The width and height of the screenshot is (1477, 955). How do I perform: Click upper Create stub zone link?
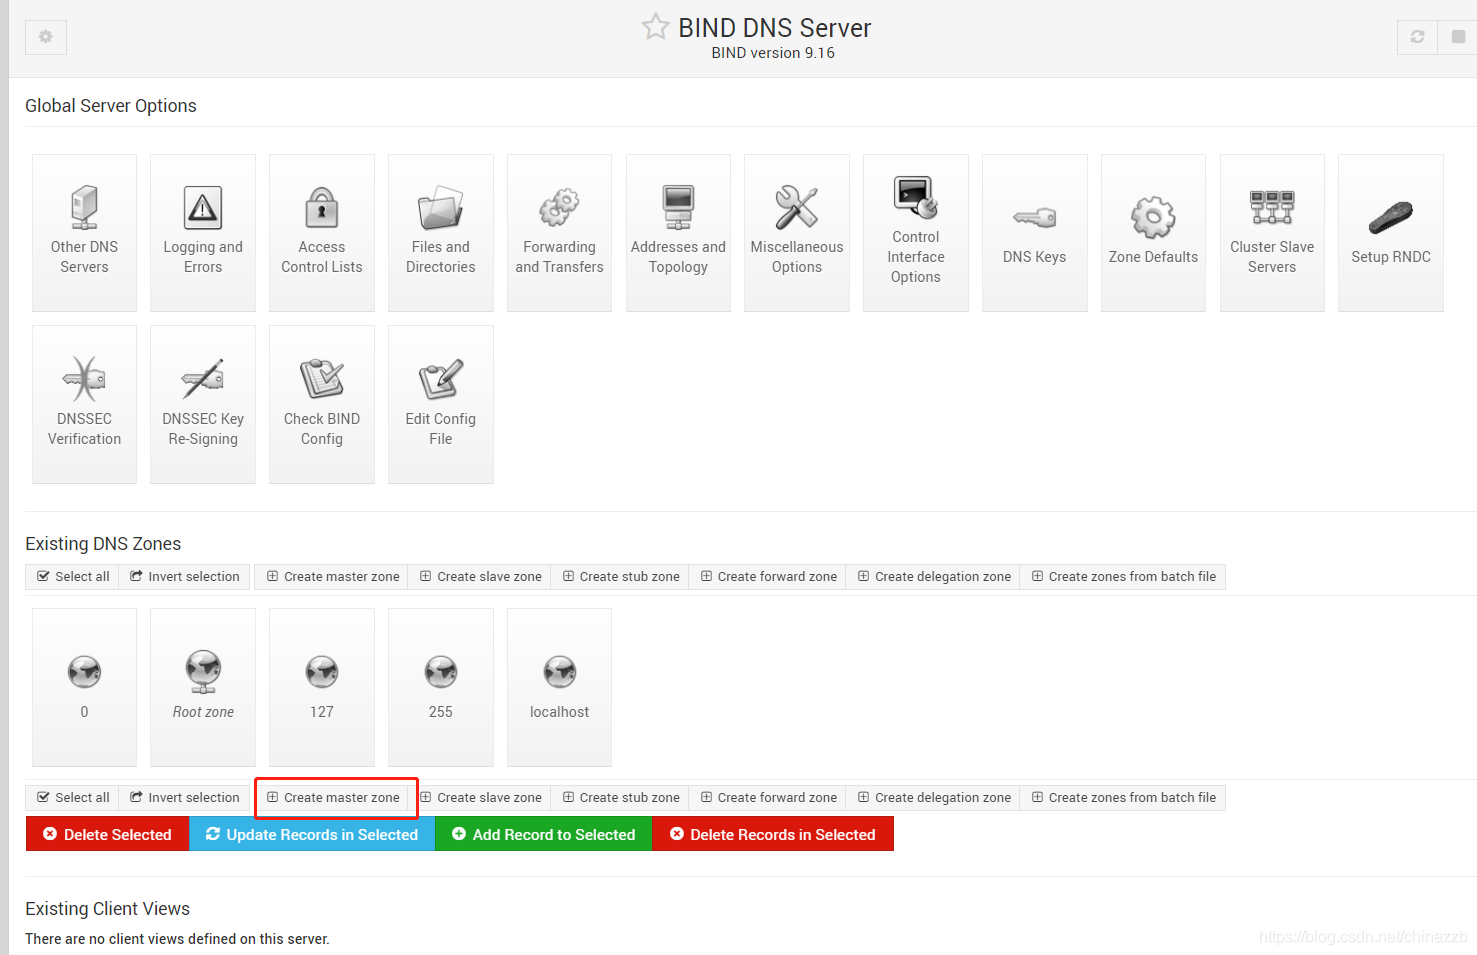point(620,577)
